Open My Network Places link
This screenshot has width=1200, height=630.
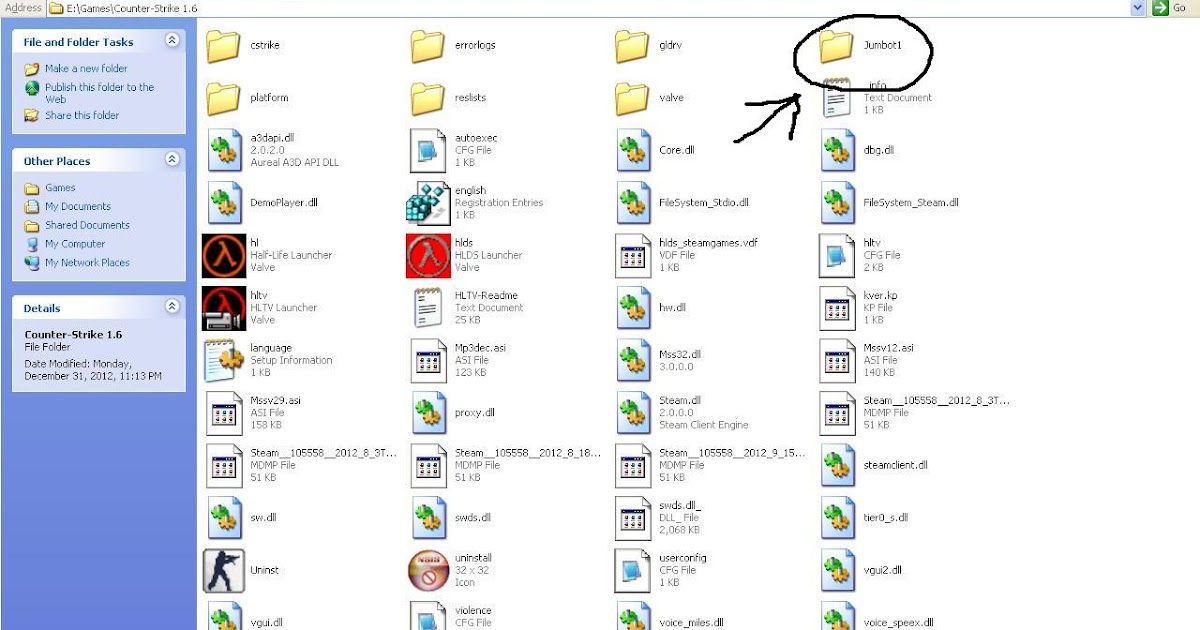coord(87,262)
